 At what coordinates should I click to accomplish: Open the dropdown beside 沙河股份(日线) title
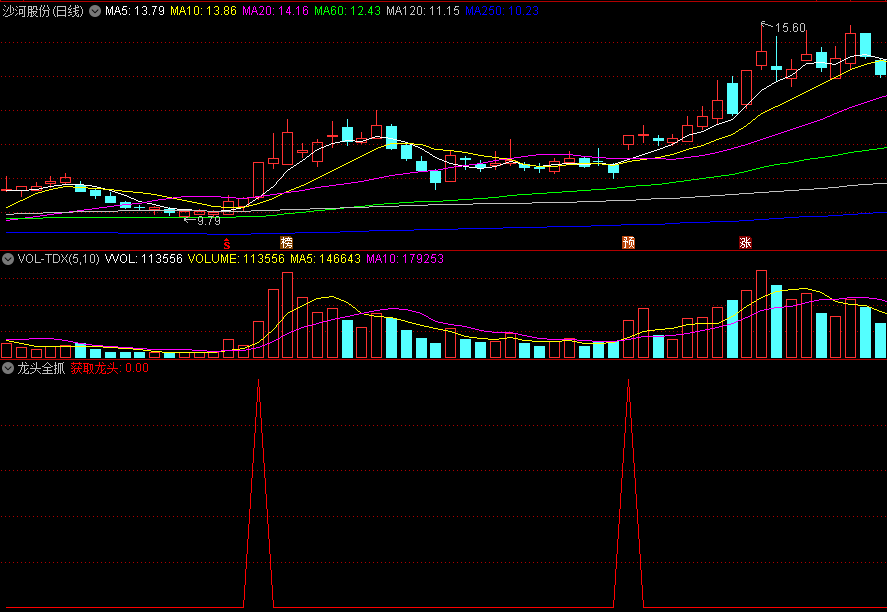(95, 11)
